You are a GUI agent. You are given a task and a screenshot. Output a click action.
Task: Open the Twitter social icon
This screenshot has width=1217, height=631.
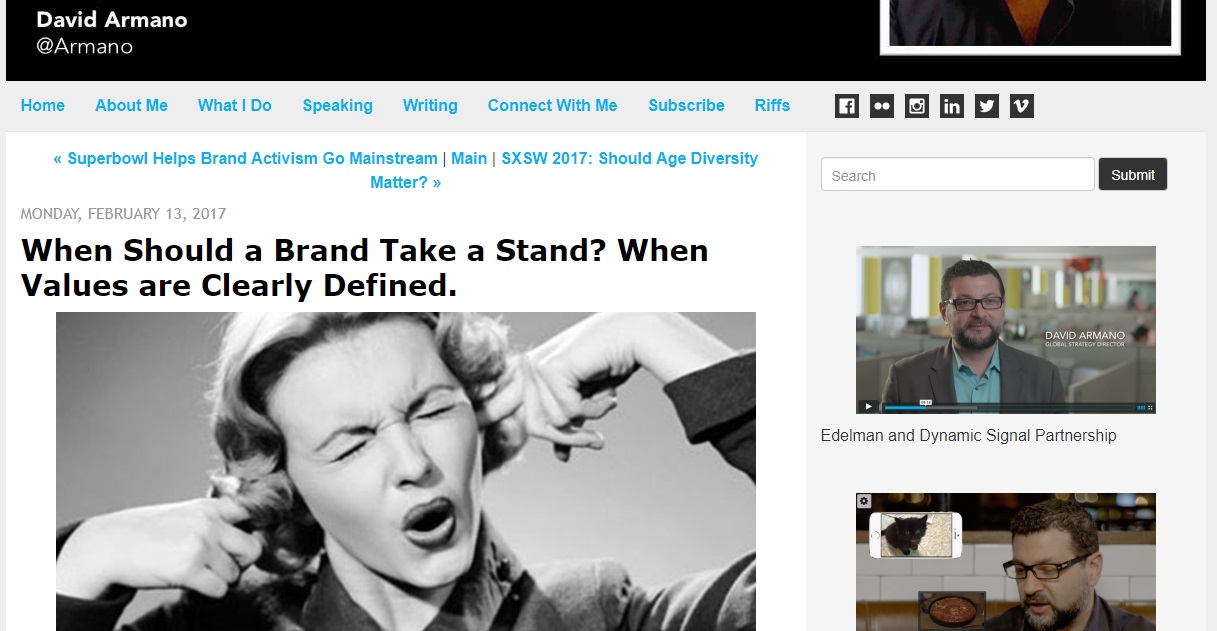pyautogui.click(x=987, y=106)
